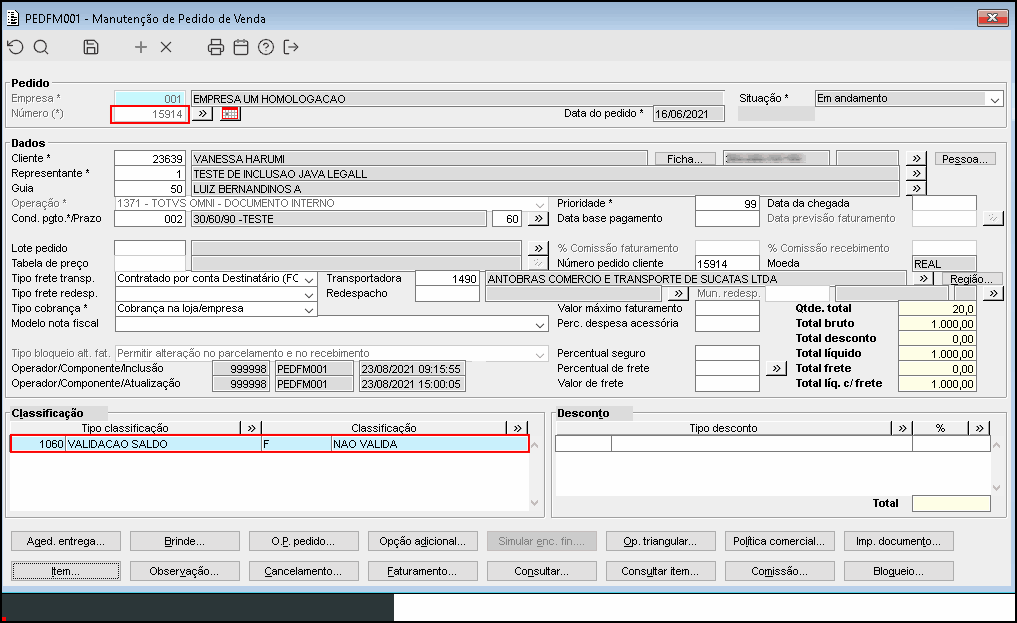Click the Prioridade input field
This screenshot has height=623, width=1017.
tap(727, 203)
